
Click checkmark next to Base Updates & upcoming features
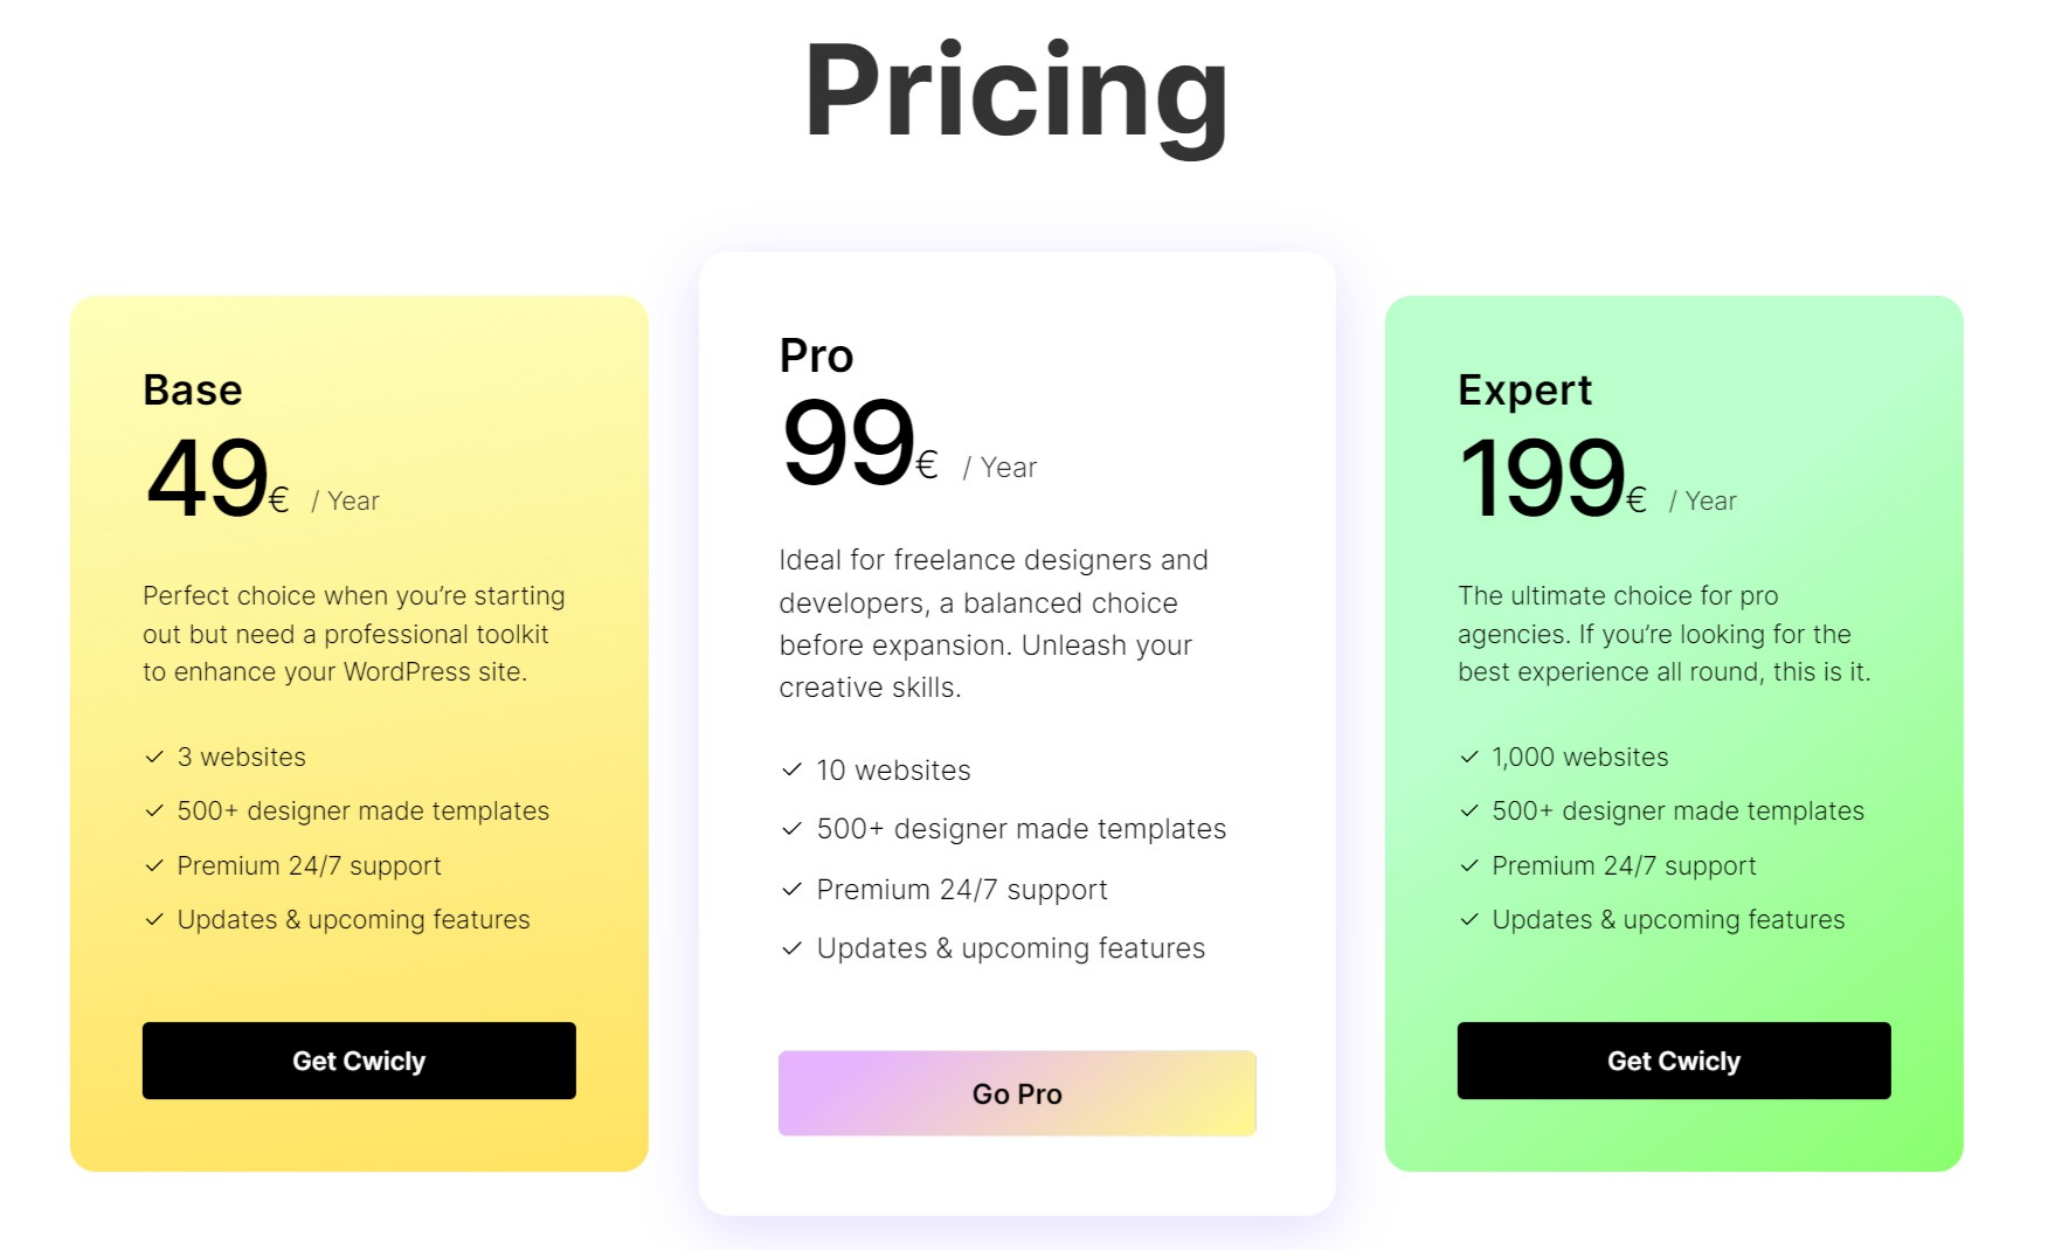[x=154, y=919]
